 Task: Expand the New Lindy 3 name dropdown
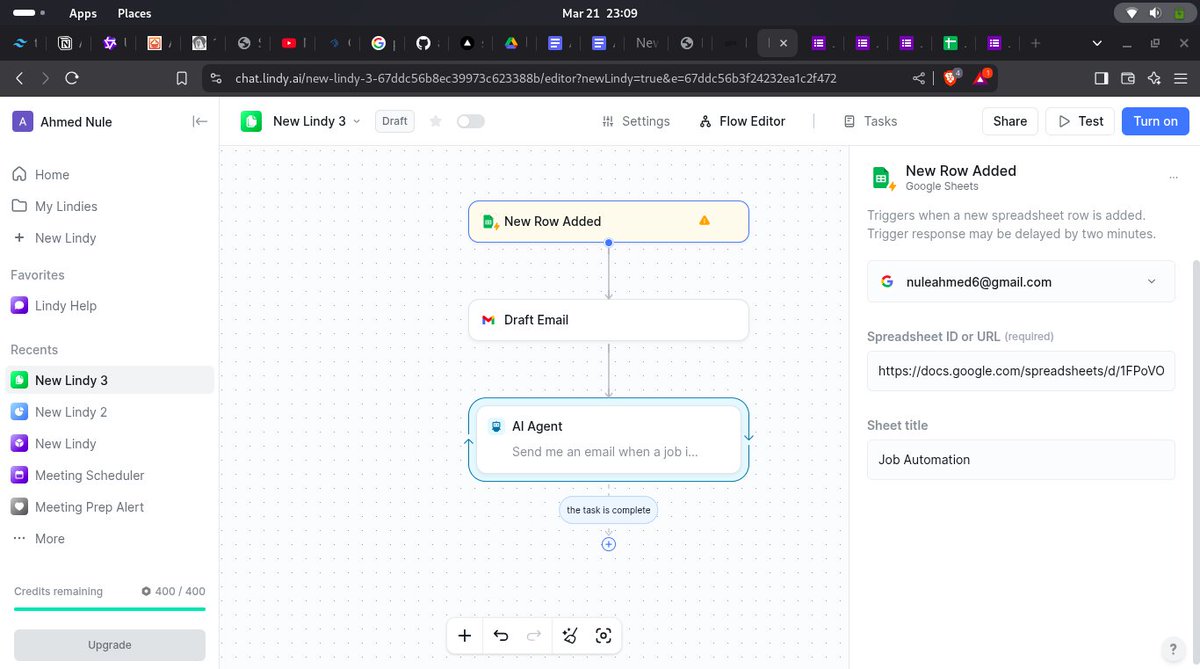[357, 121]
